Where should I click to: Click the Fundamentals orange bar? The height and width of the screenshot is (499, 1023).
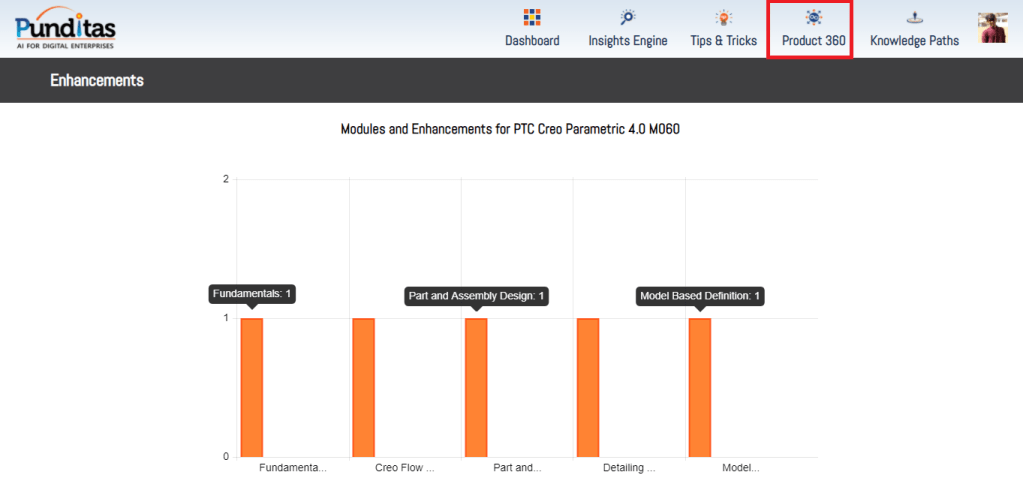coord(252,387)
